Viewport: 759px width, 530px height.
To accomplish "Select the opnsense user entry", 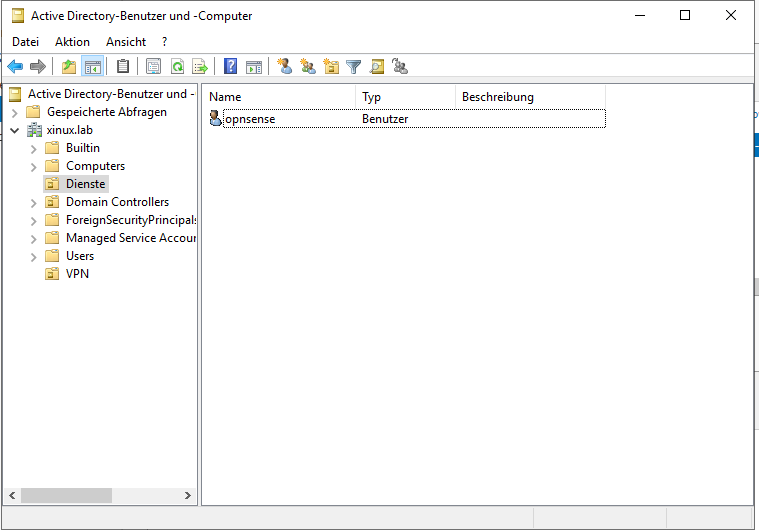I will 250,119.
